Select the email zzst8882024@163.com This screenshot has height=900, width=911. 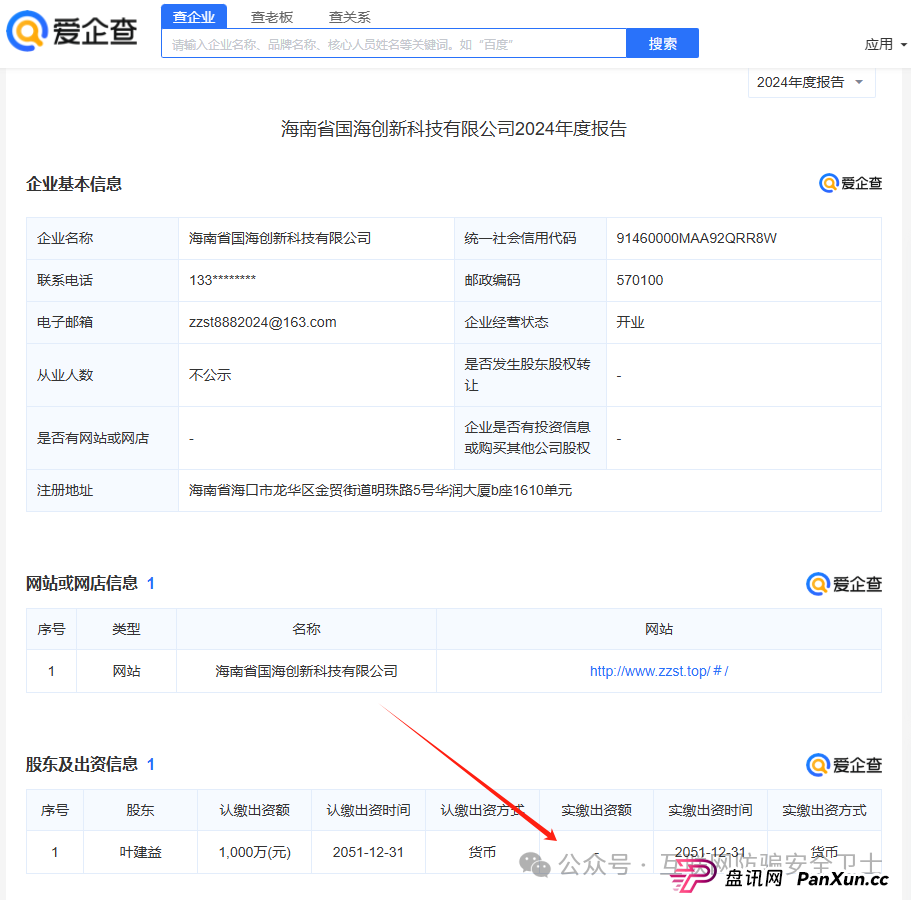coord(263,322)
